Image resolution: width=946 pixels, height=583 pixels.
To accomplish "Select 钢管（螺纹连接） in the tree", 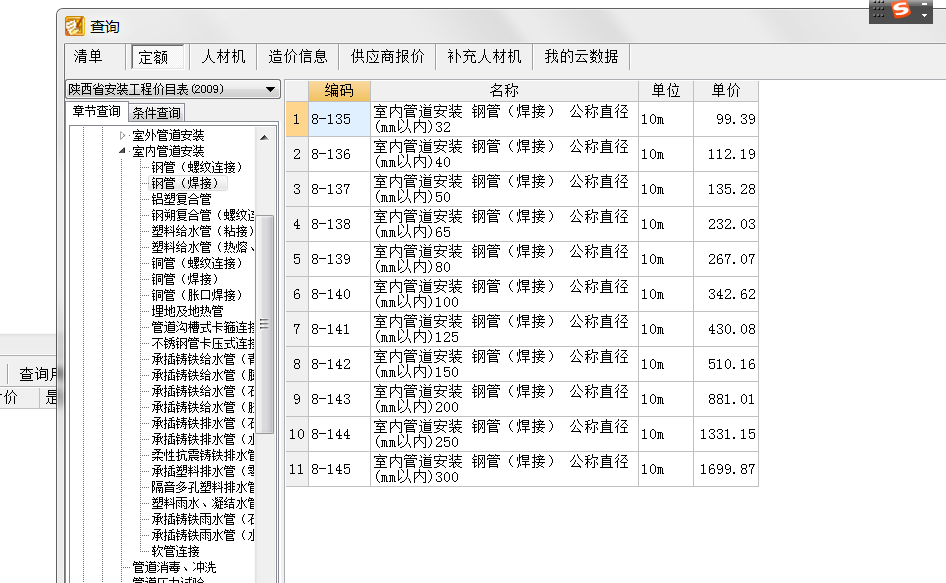I will tap(197, 167).
